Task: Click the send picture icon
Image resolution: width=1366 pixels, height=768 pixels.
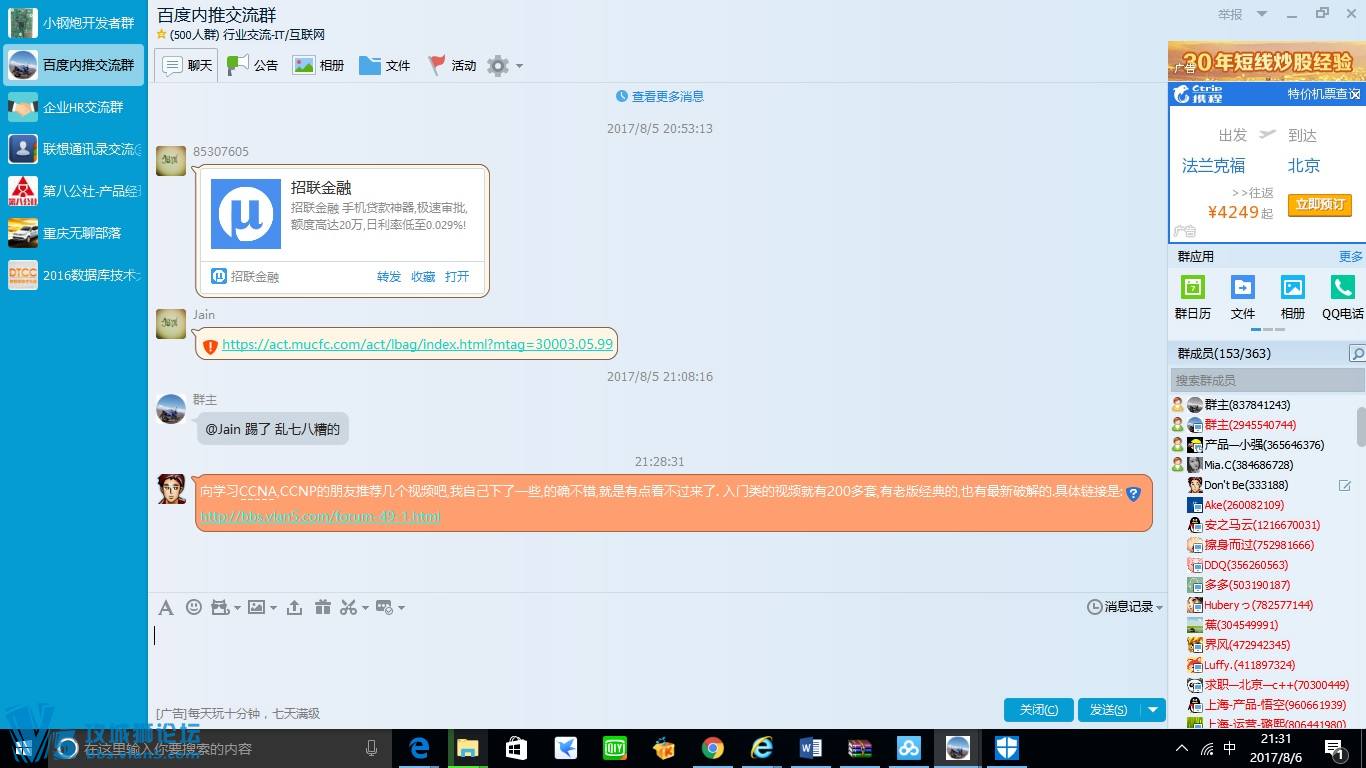Action: coord(256,607)
